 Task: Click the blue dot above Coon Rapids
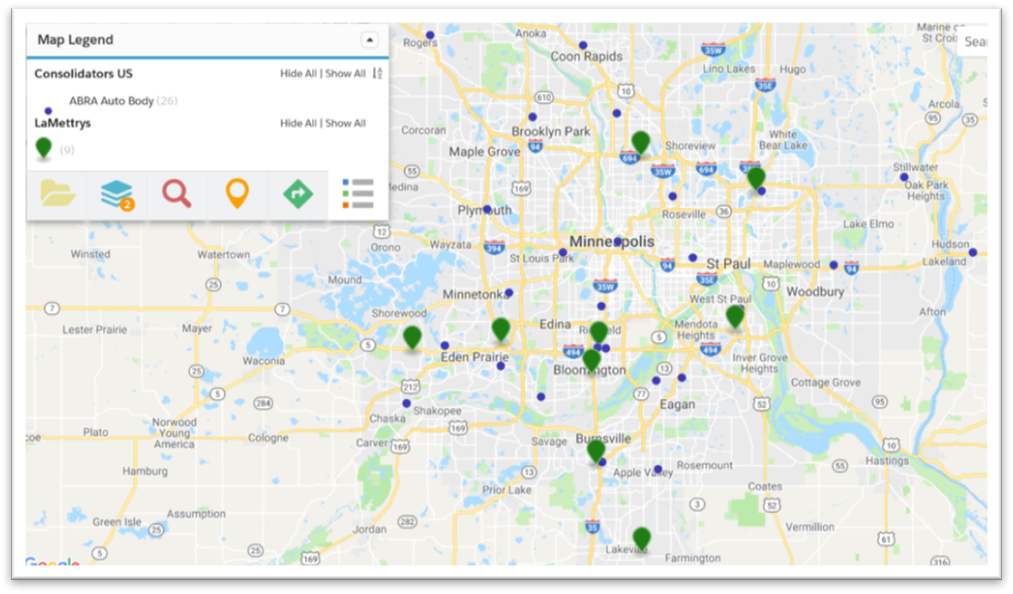(x=583, y=45)
